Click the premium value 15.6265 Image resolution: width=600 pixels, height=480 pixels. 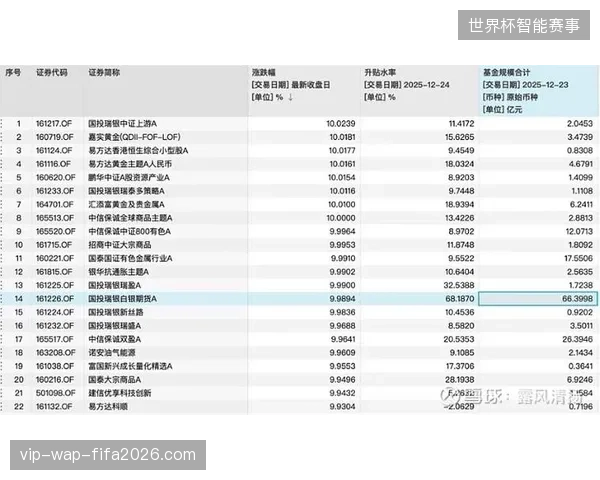coord(459,137)
